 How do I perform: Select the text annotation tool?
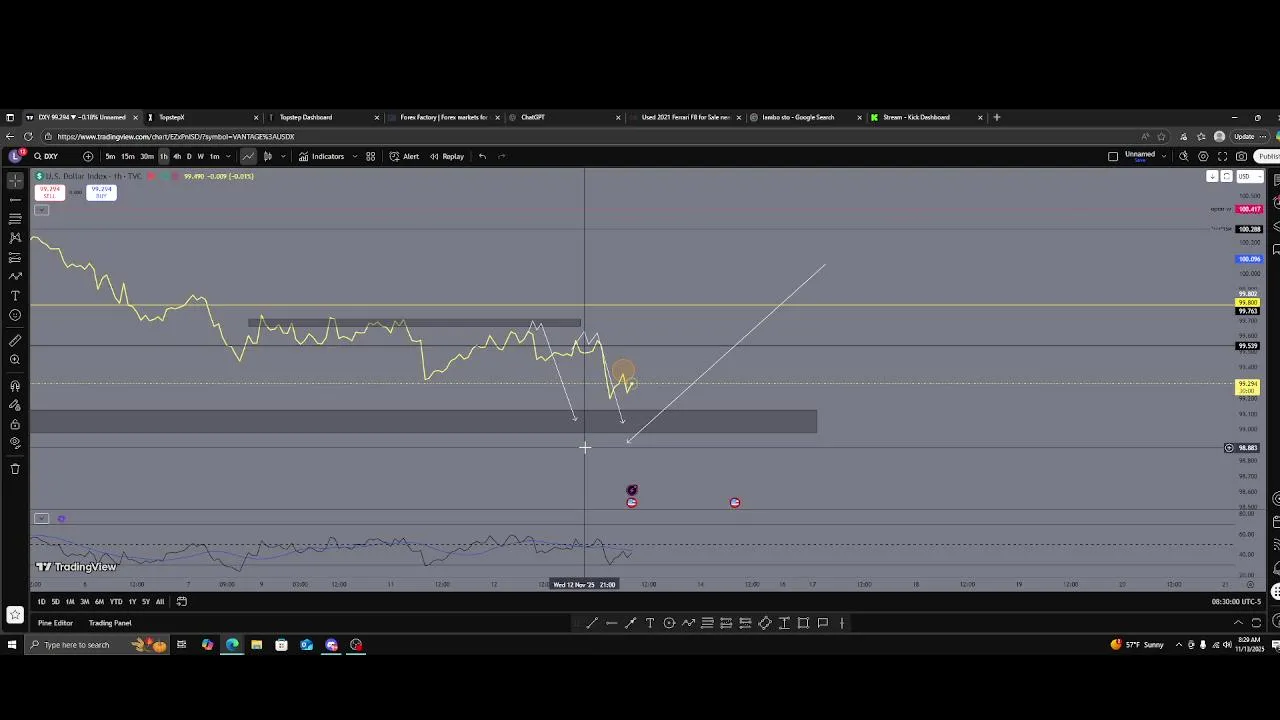coord(15,296)
